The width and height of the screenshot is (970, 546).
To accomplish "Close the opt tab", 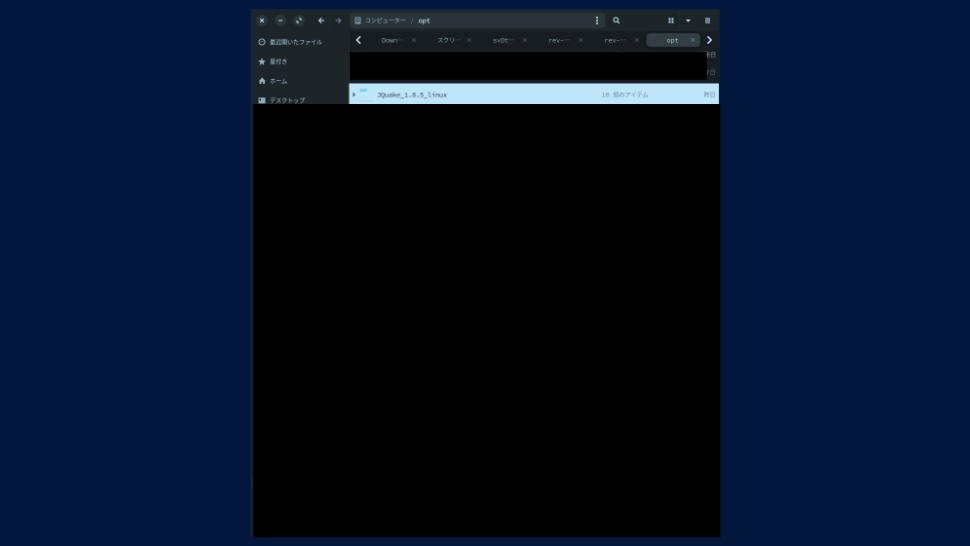I will coord(693,40).
